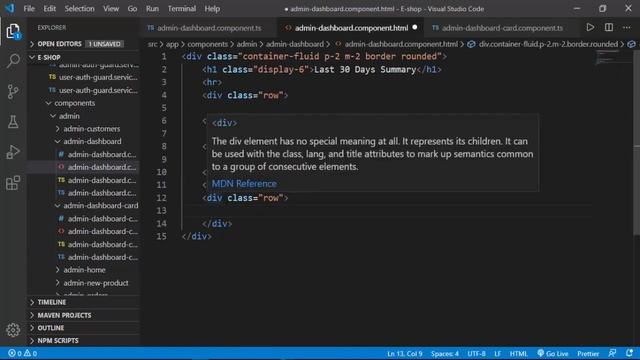The width and height of the screenshot is (640, 360).
Task: Click HTML language mode in status bar
Action: tap(518, 353)
